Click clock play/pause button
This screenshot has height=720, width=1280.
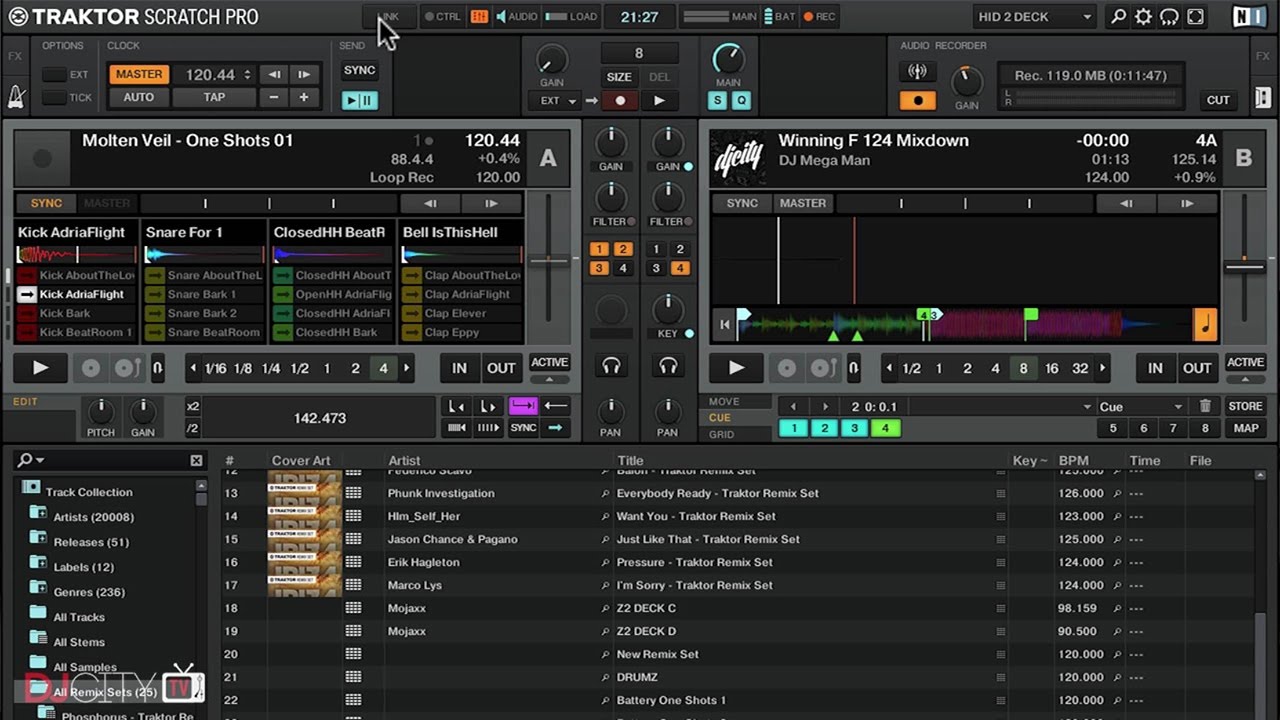359,100
